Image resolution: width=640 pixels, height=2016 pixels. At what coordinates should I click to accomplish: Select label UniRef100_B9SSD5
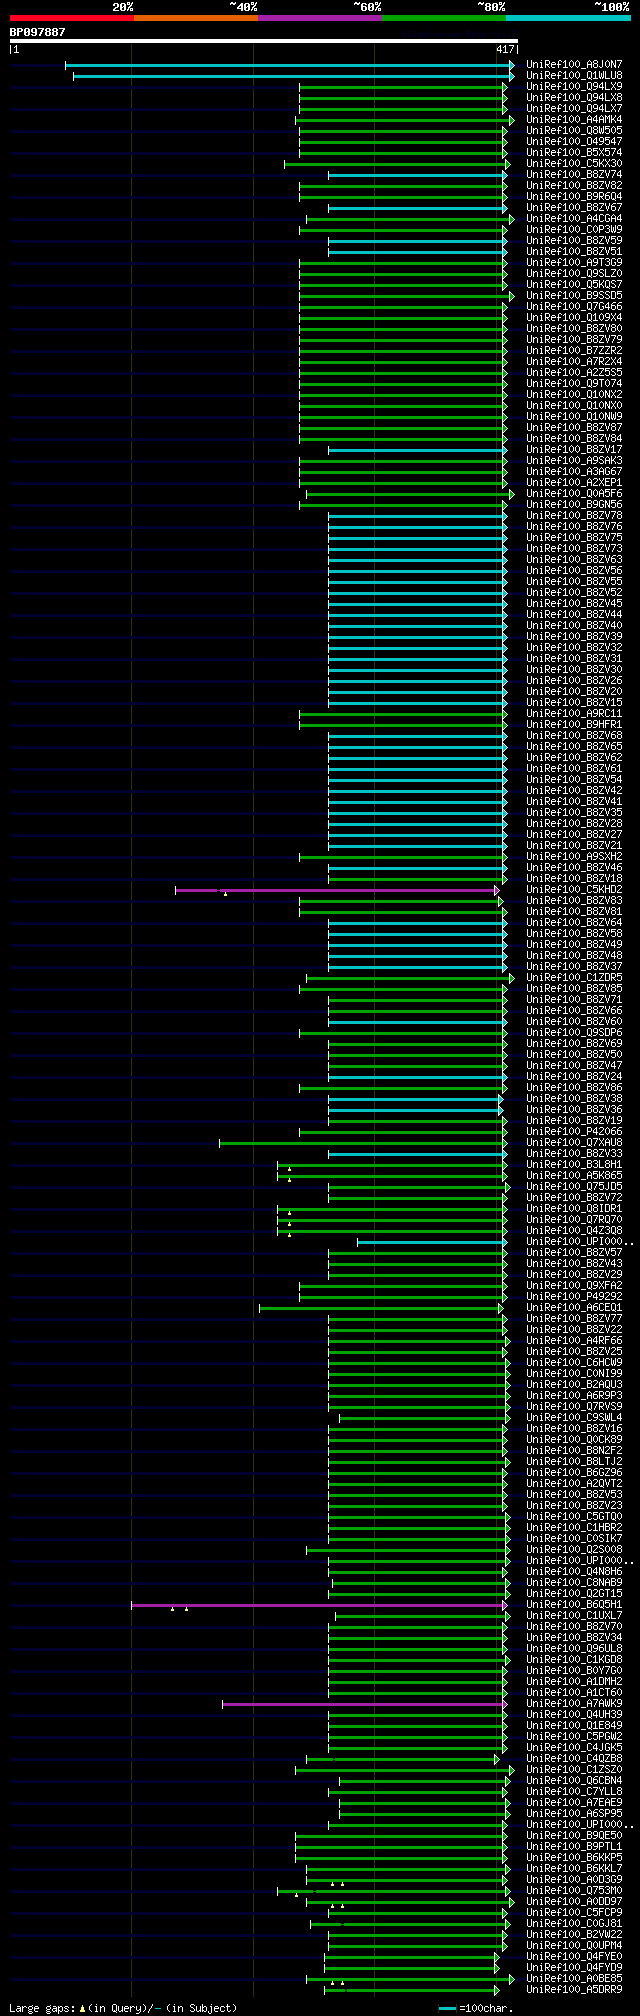(574, 295)
